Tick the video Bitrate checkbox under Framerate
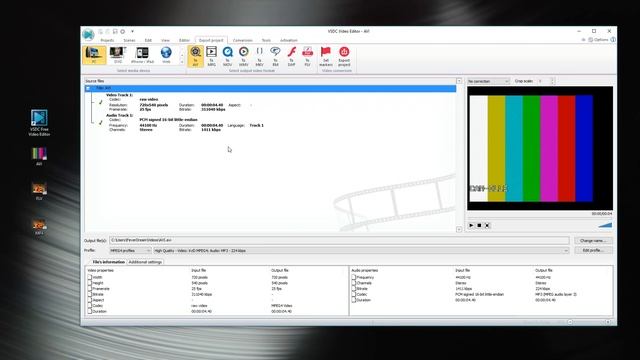640x360 pixels. coord(89,294)
